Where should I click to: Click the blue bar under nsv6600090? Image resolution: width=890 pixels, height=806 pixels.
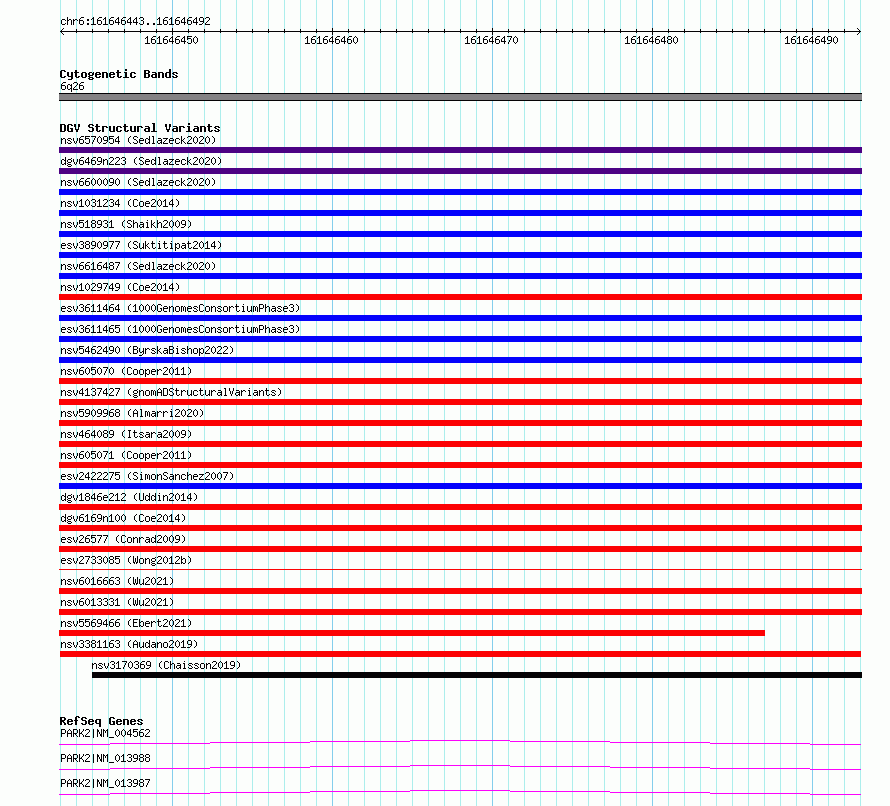(460, 192)
